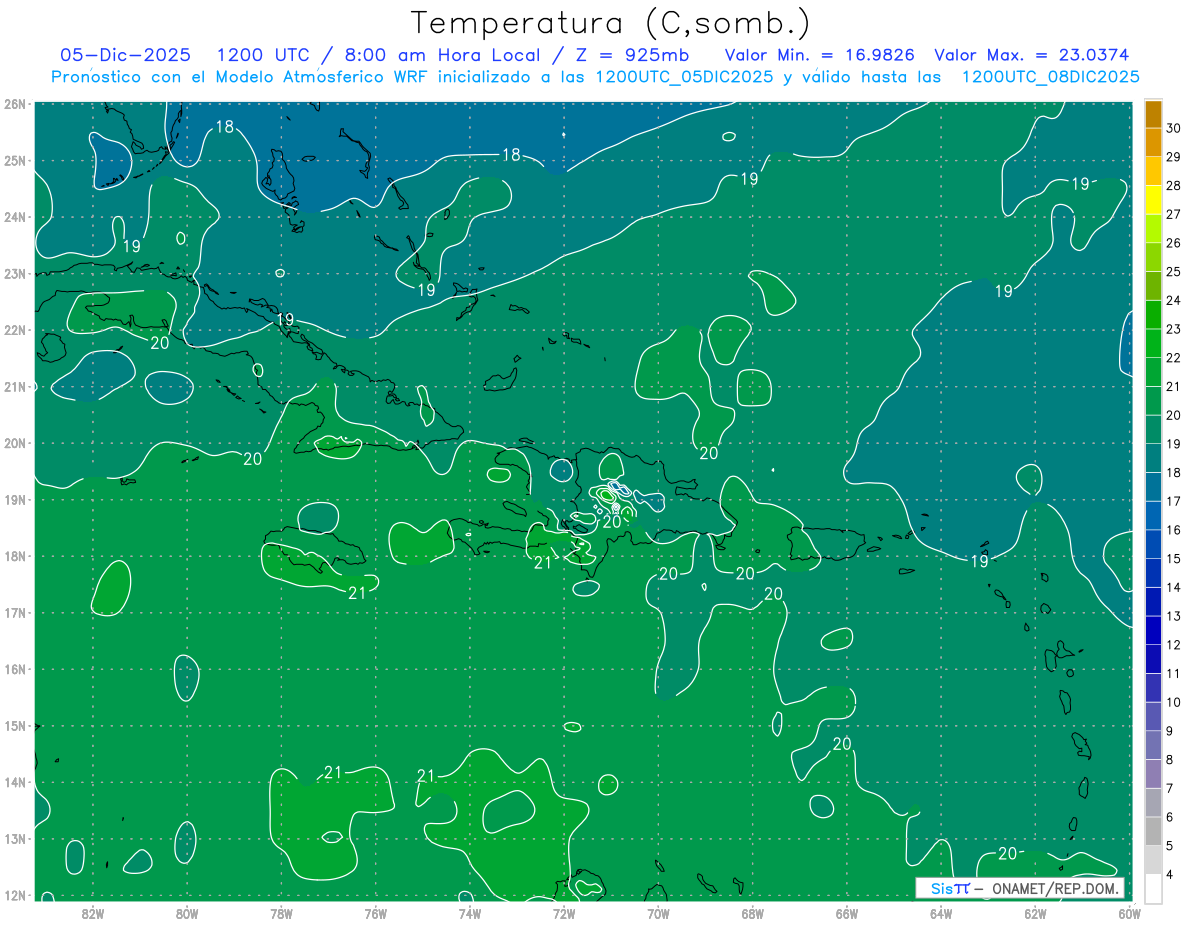Click the "4" value on the color scale
The height and width of the screenshot is (927, 1200).
(1170, 874)
